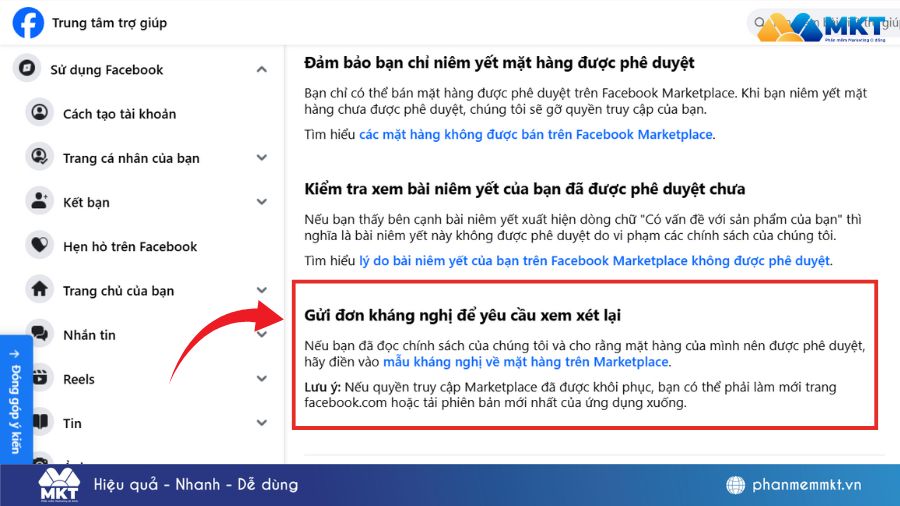The image size is (900, 506).
Task: Open the Đóng góp ý kiến feedback tab
Action: pos(15,400)
